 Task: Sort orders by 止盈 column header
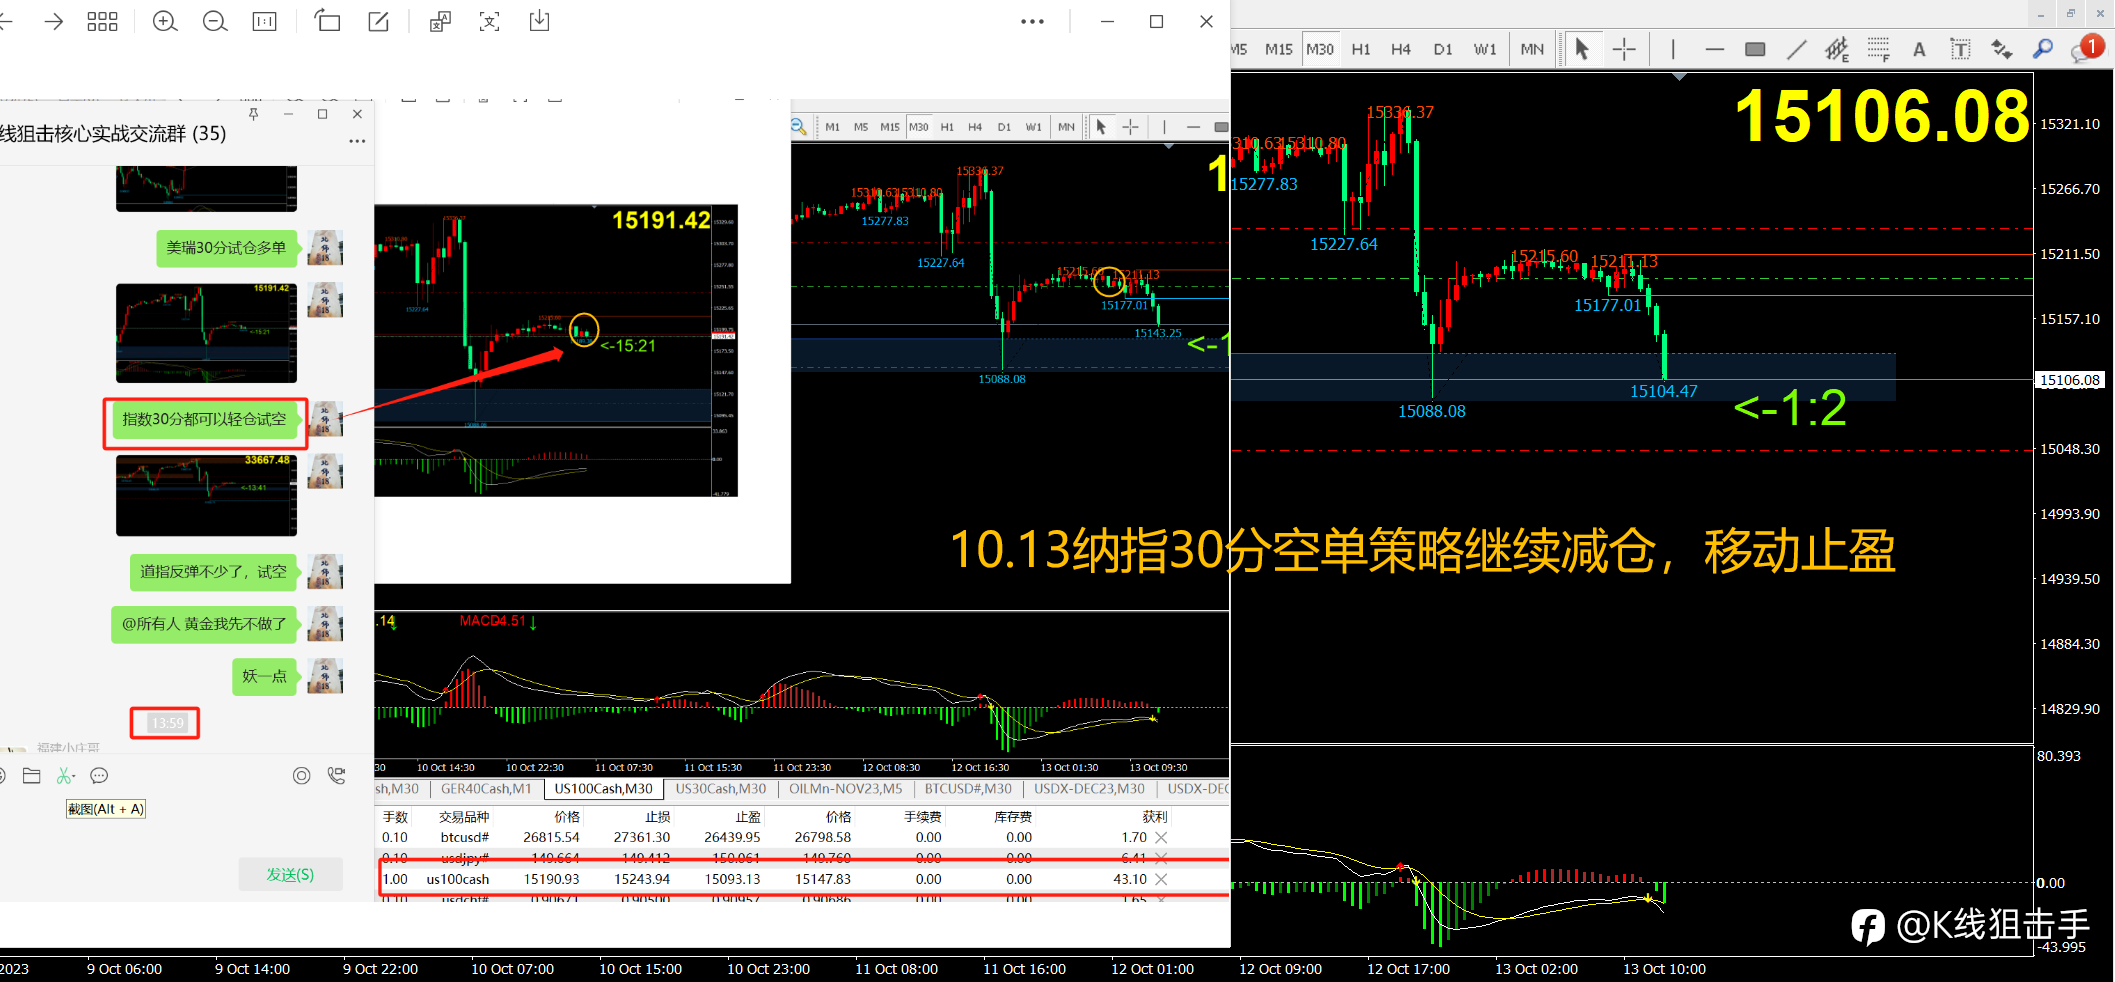click(748, 817)
